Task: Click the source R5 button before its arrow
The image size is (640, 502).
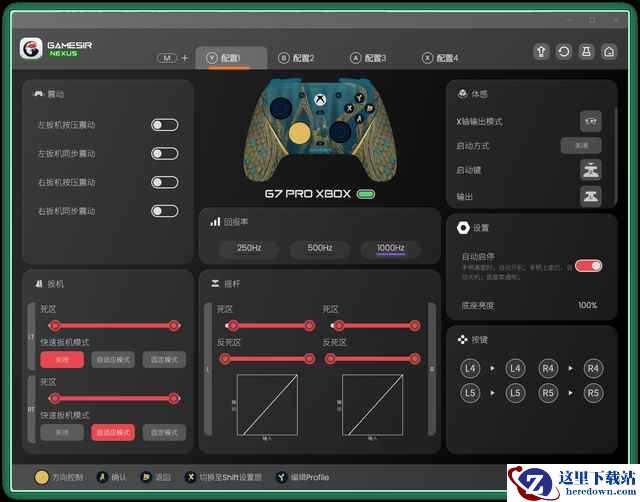Action: 548,393
